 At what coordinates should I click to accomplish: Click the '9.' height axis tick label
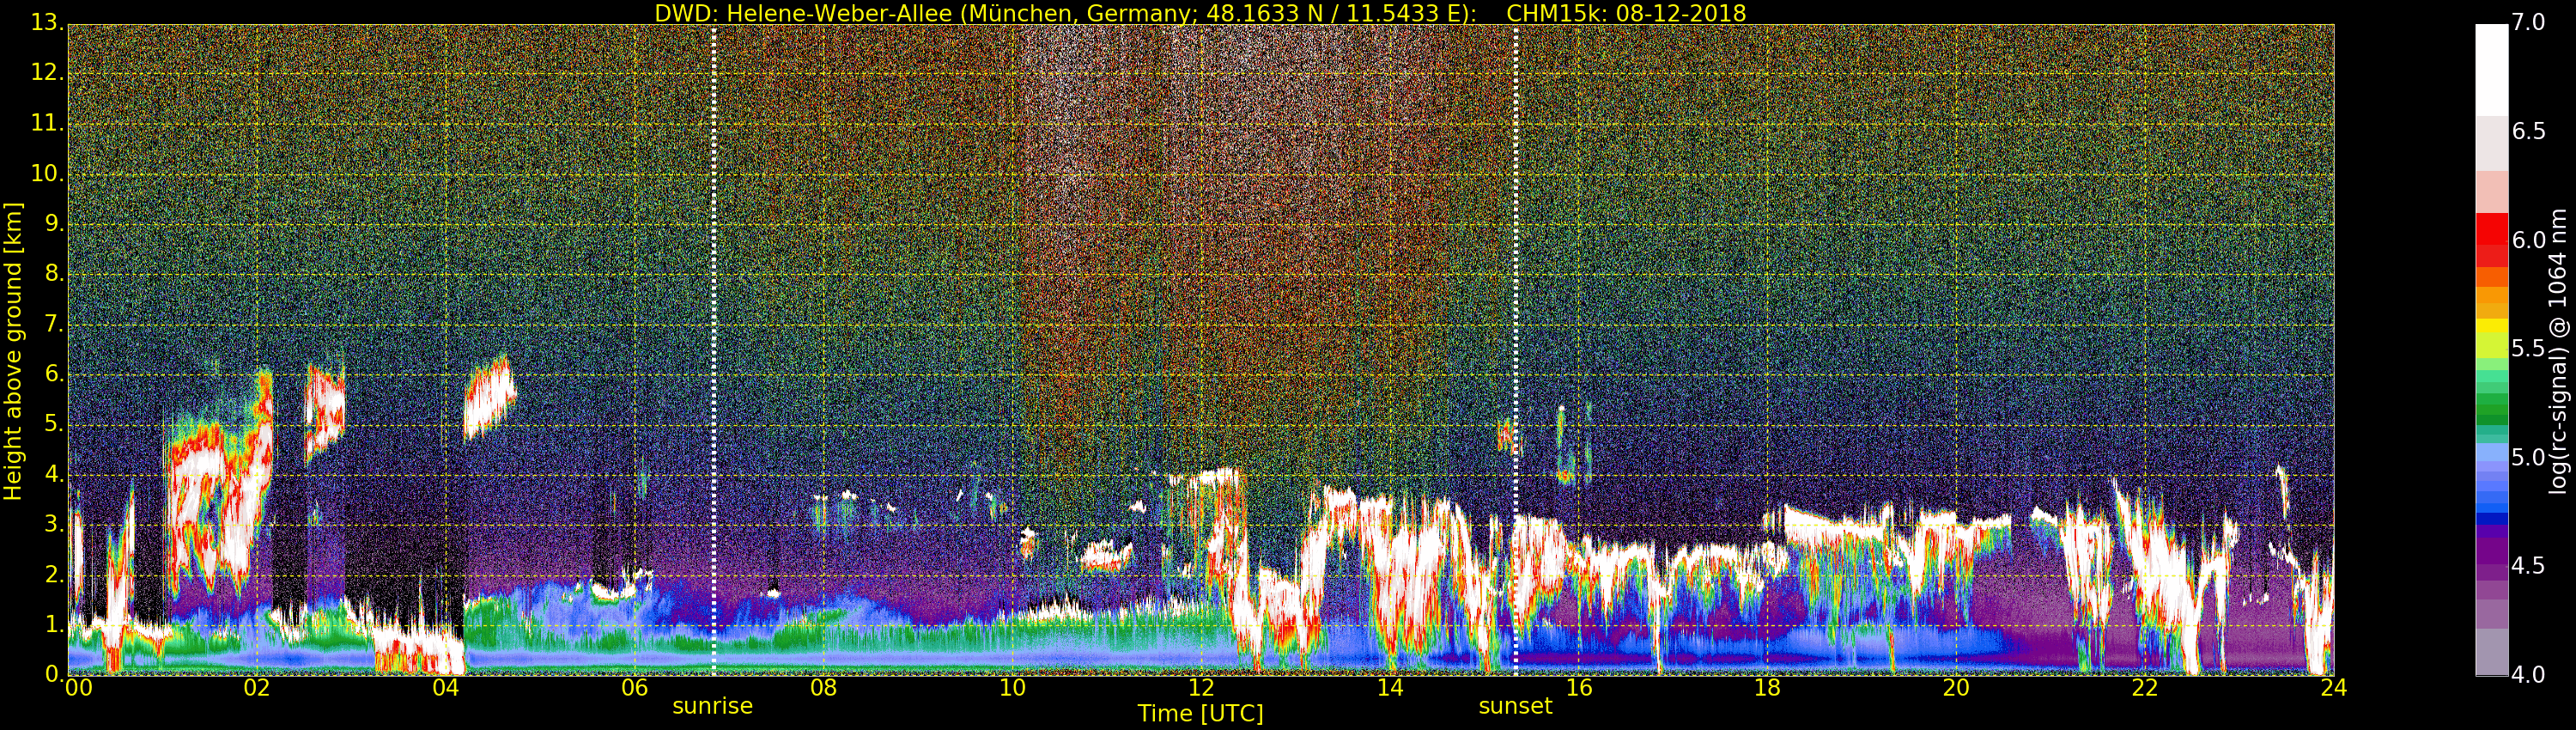tap(53, 223)
